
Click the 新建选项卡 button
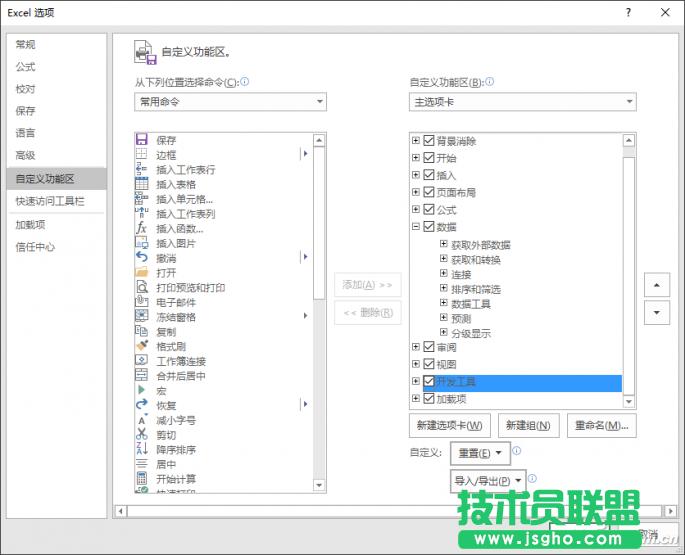point(449,426)
